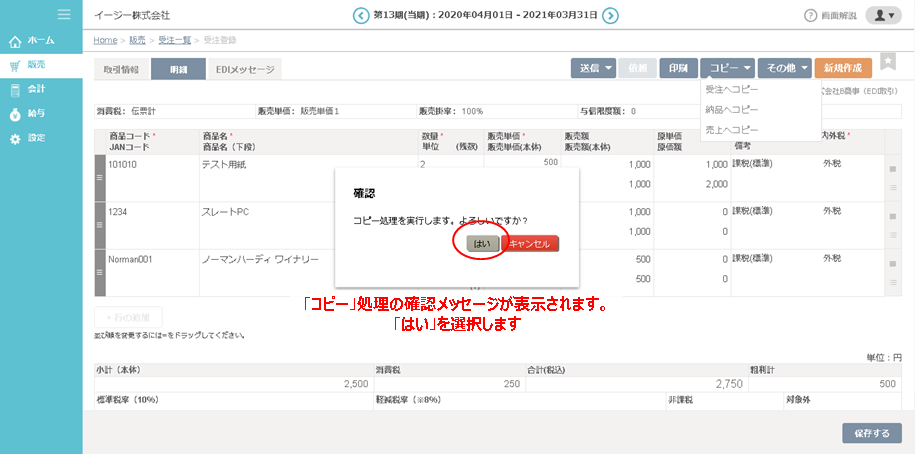Click キャンセル in the confirmation dialog
This screenshot has height=454, width=915.
click(530, 243)
